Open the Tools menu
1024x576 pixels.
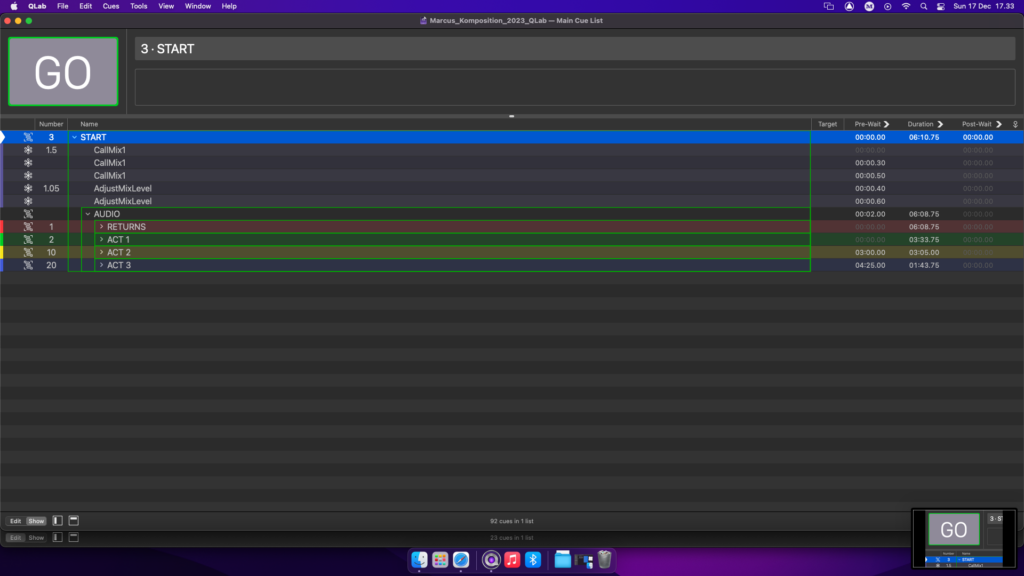click(138, 6)
